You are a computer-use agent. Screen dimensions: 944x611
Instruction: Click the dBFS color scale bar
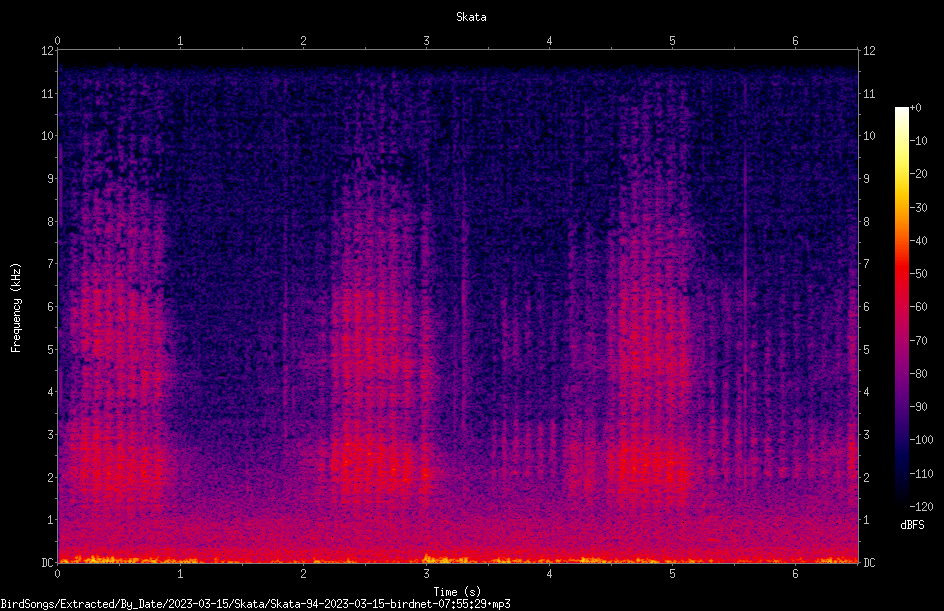coord(901,306)
